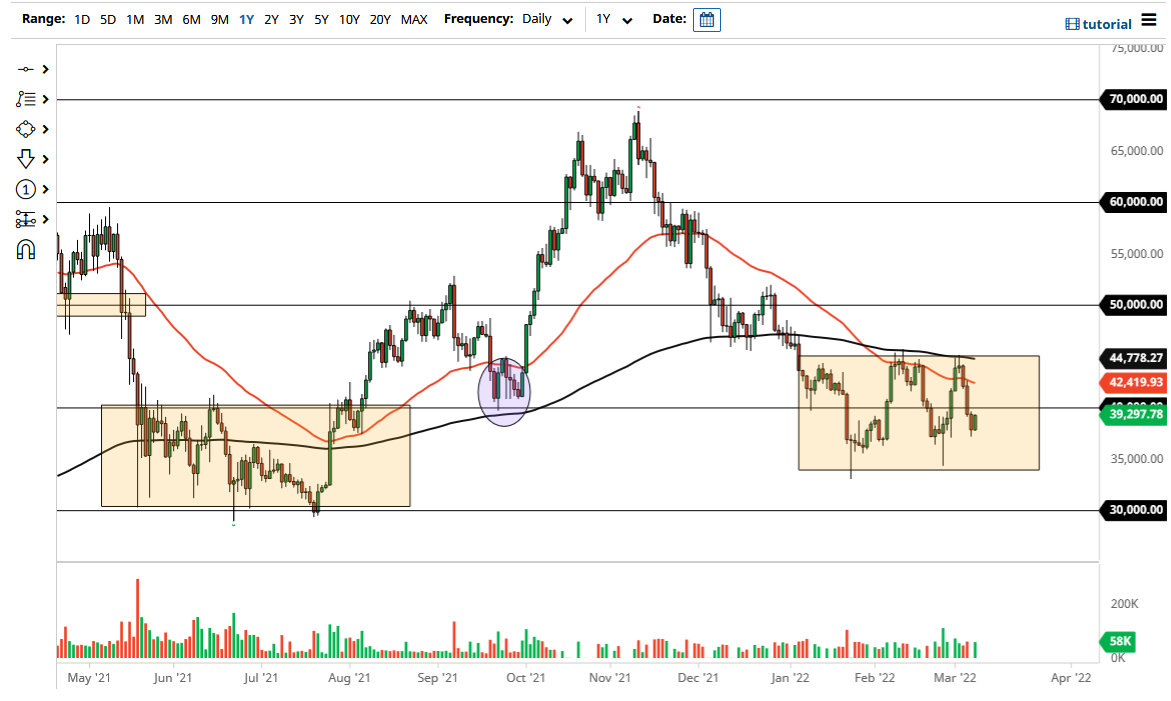
Task: Click the calendar icon next to Date
Action: click(707, 19)
